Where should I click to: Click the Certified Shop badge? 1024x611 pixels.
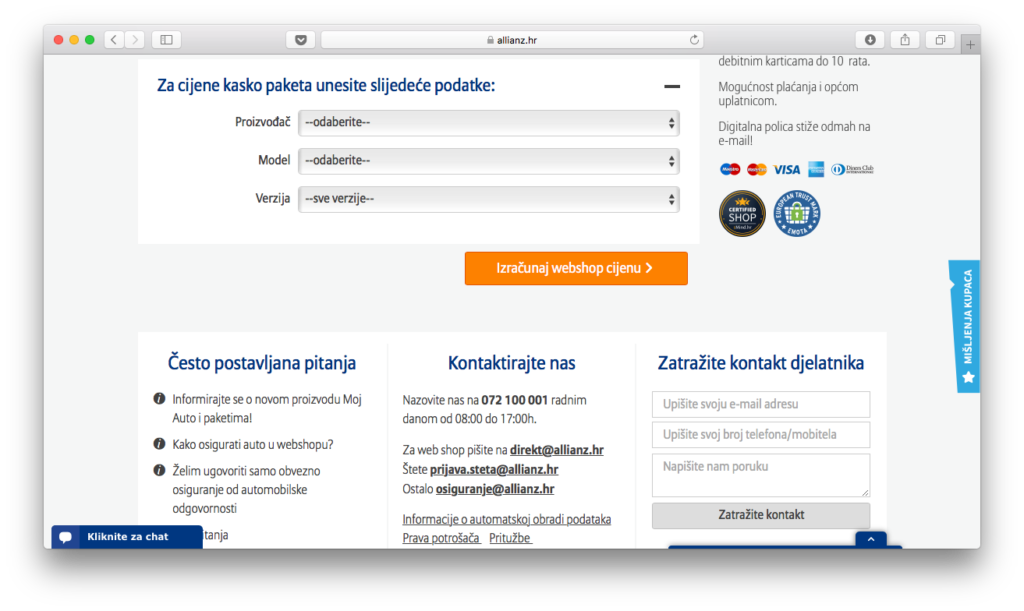click(x=742, y=213)
